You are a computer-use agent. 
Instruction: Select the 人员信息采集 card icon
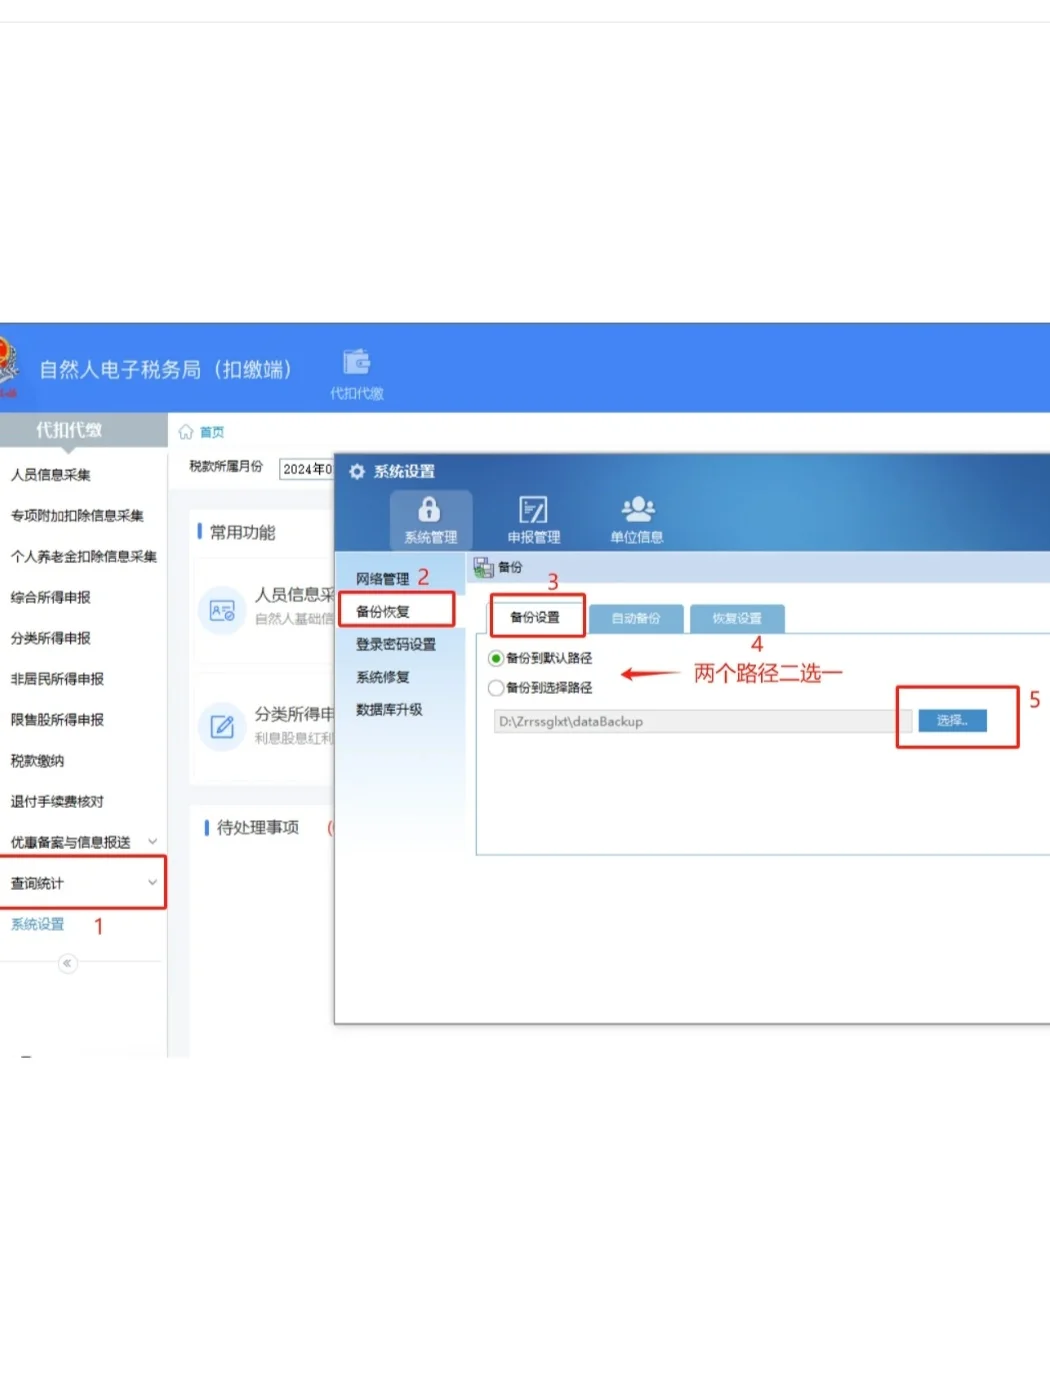[x=222, y=610]
